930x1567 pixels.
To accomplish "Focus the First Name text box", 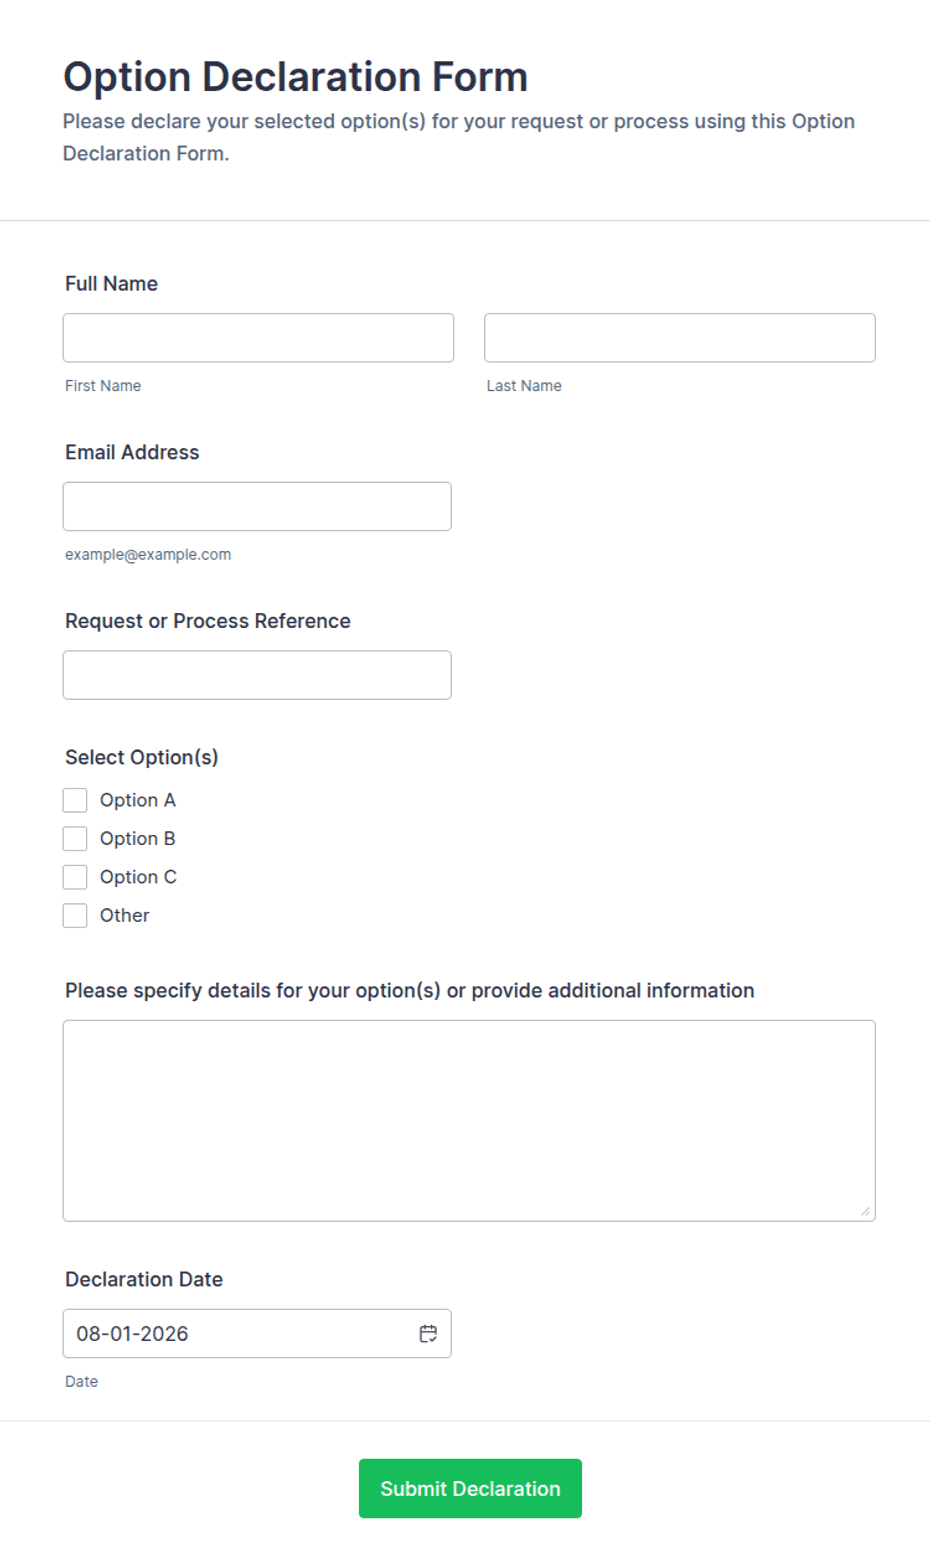I will (258, 338).
